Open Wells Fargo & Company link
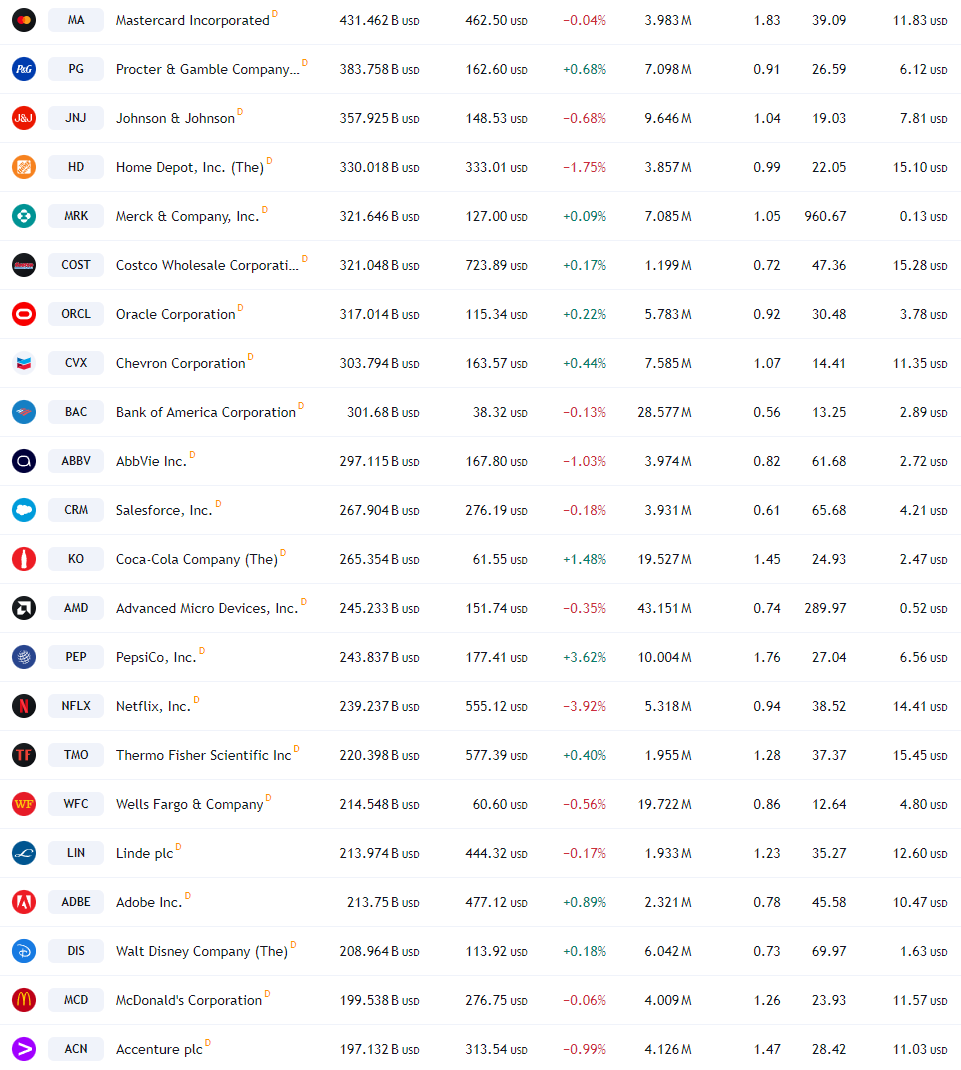Screen dimensions: 961x1070 [189, 804]
